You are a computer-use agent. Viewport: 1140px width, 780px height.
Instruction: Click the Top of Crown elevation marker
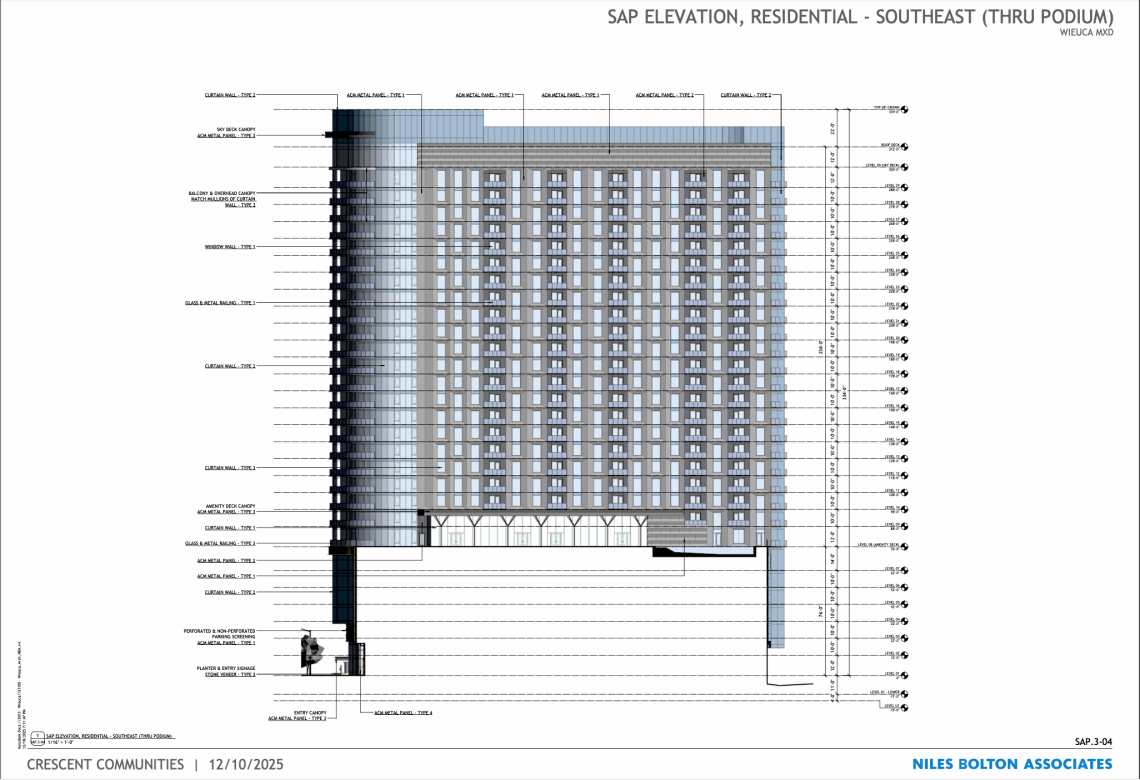pyautogui.click(x=904, y=108)
